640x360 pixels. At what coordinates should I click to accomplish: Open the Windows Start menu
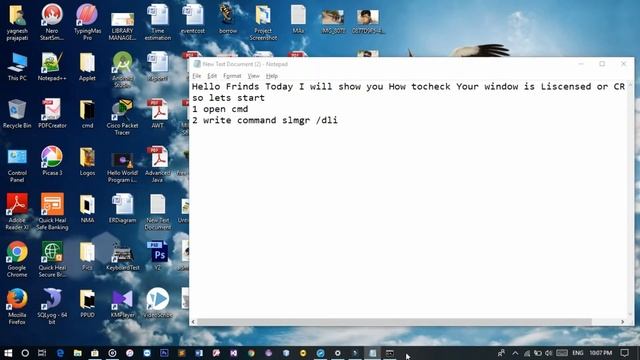coord(8,353)
